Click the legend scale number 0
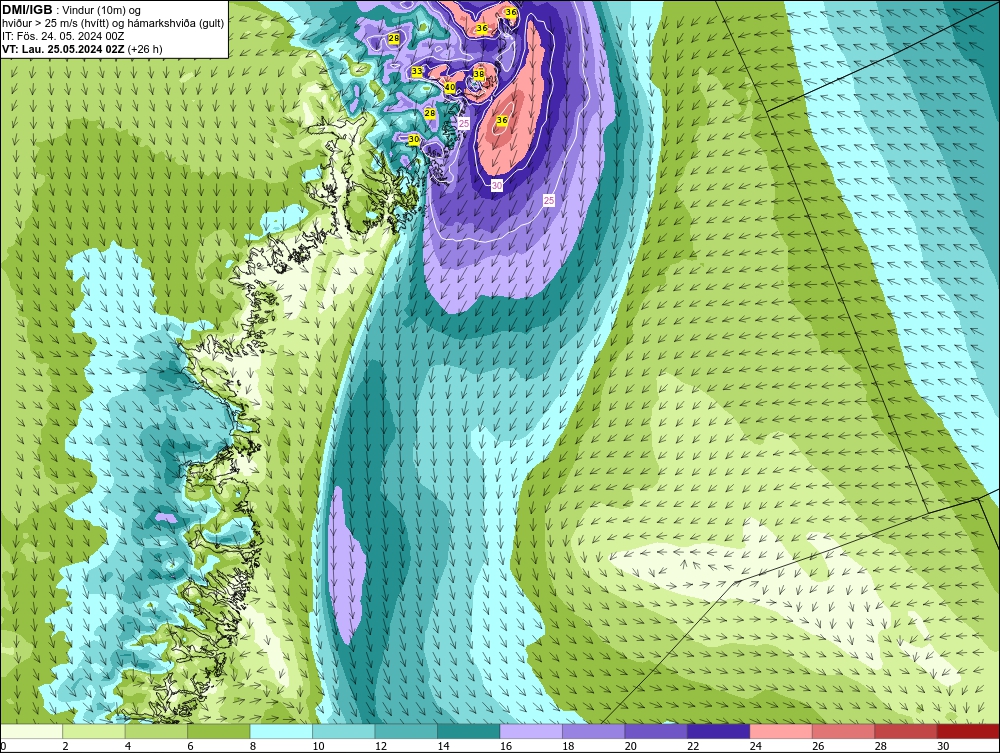The width and height of the screenshot is (1000, 753). click(x=3, y=746)
